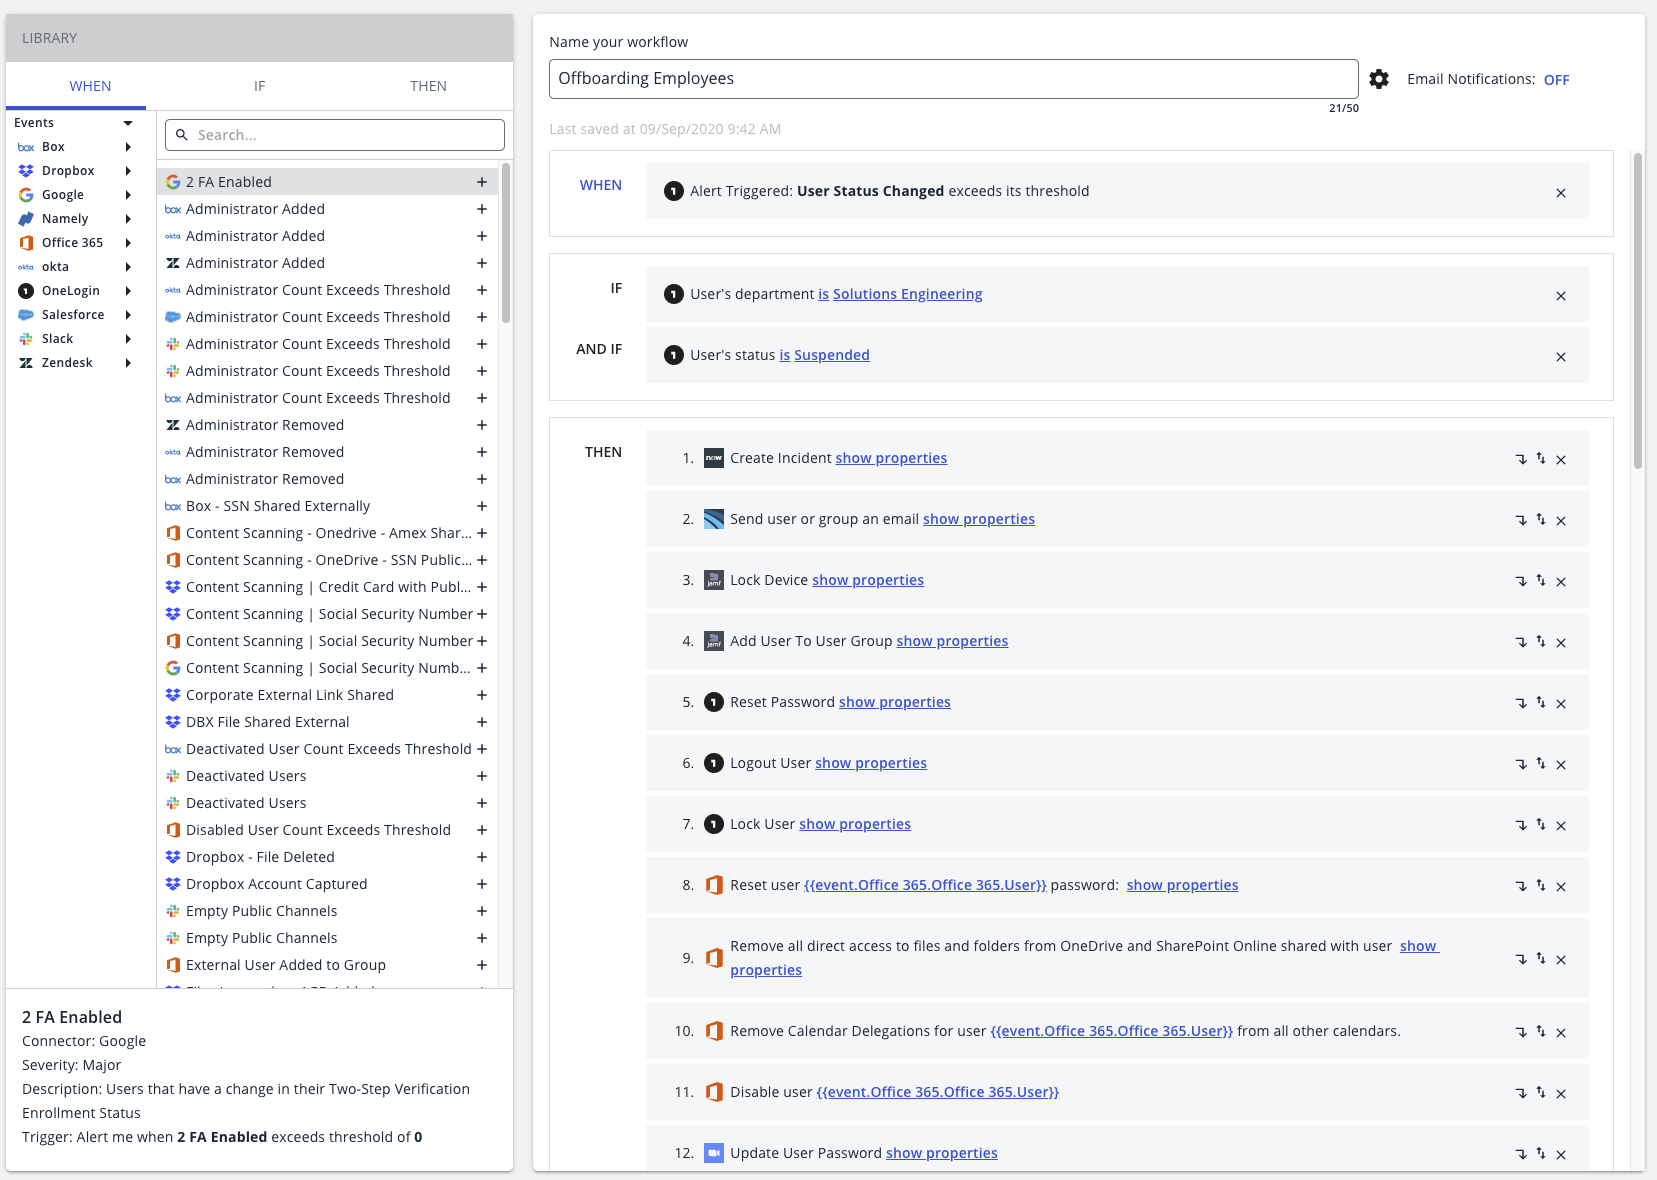Remove the department condition
The width and height of the screenshot is (1657, 1180).
click(x=1561, y=296)
